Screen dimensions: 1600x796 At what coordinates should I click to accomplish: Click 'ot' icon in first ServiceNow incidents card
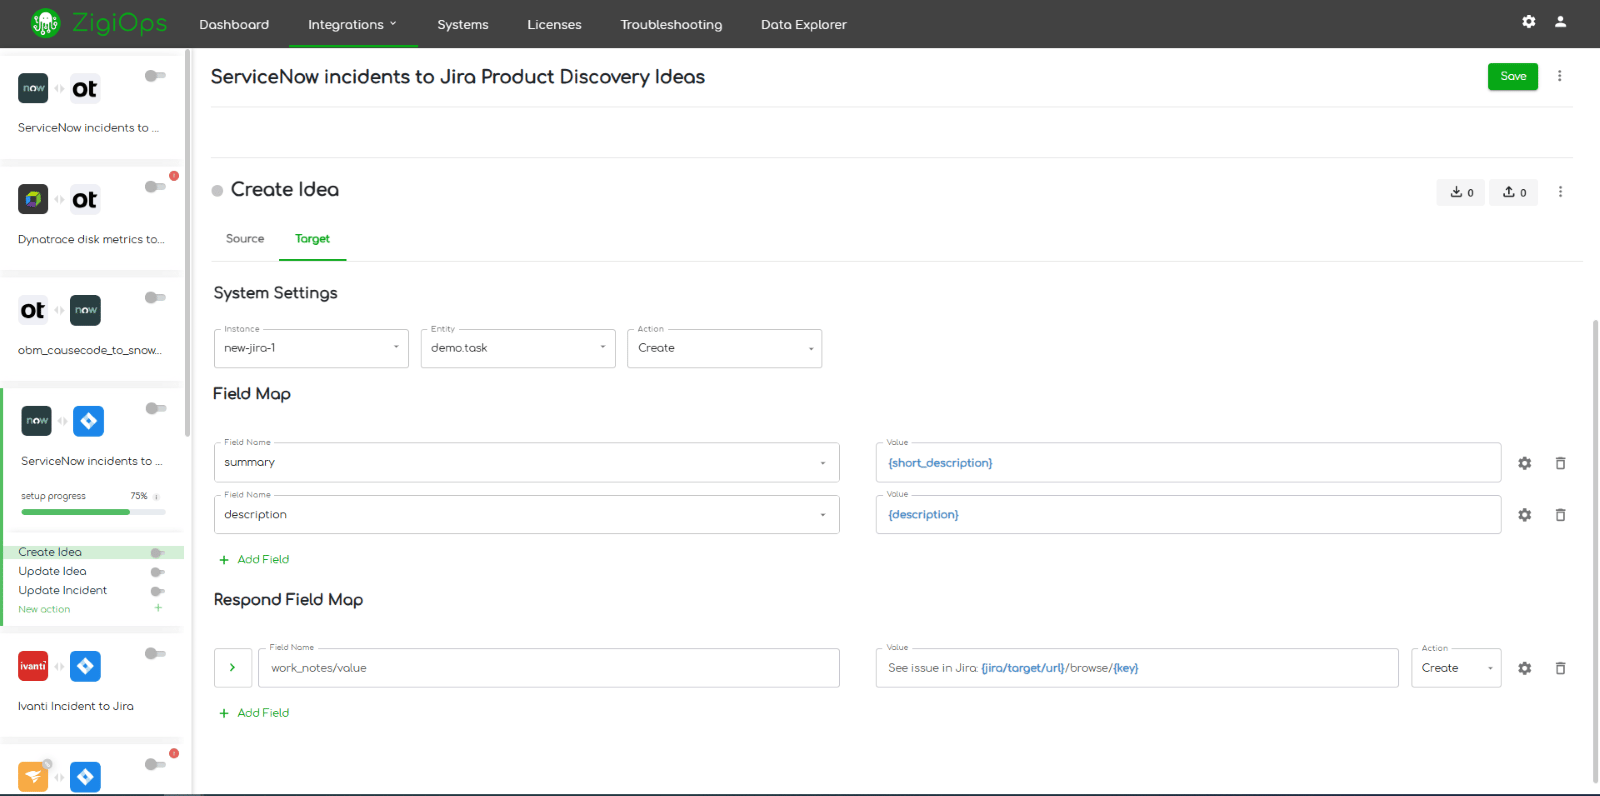(85, 88)
